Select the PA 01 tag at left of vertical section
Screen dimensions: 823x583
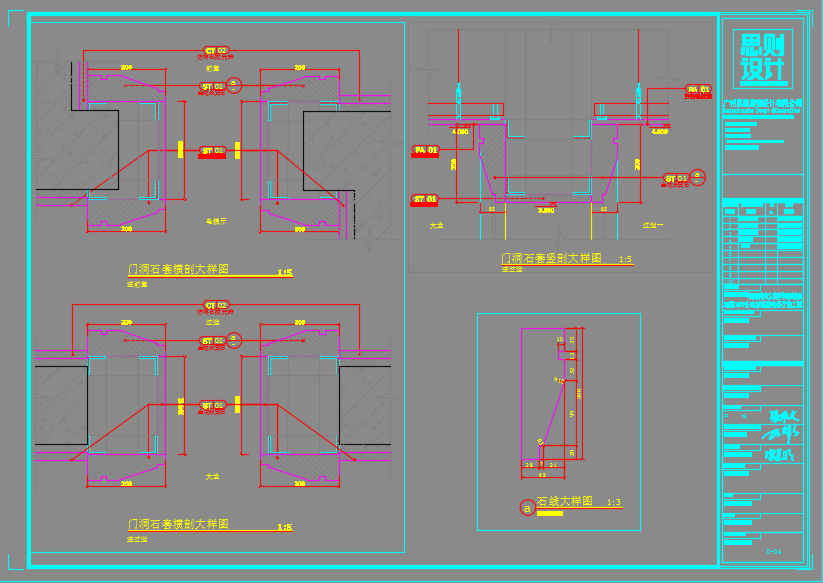(x=425, y=150)
